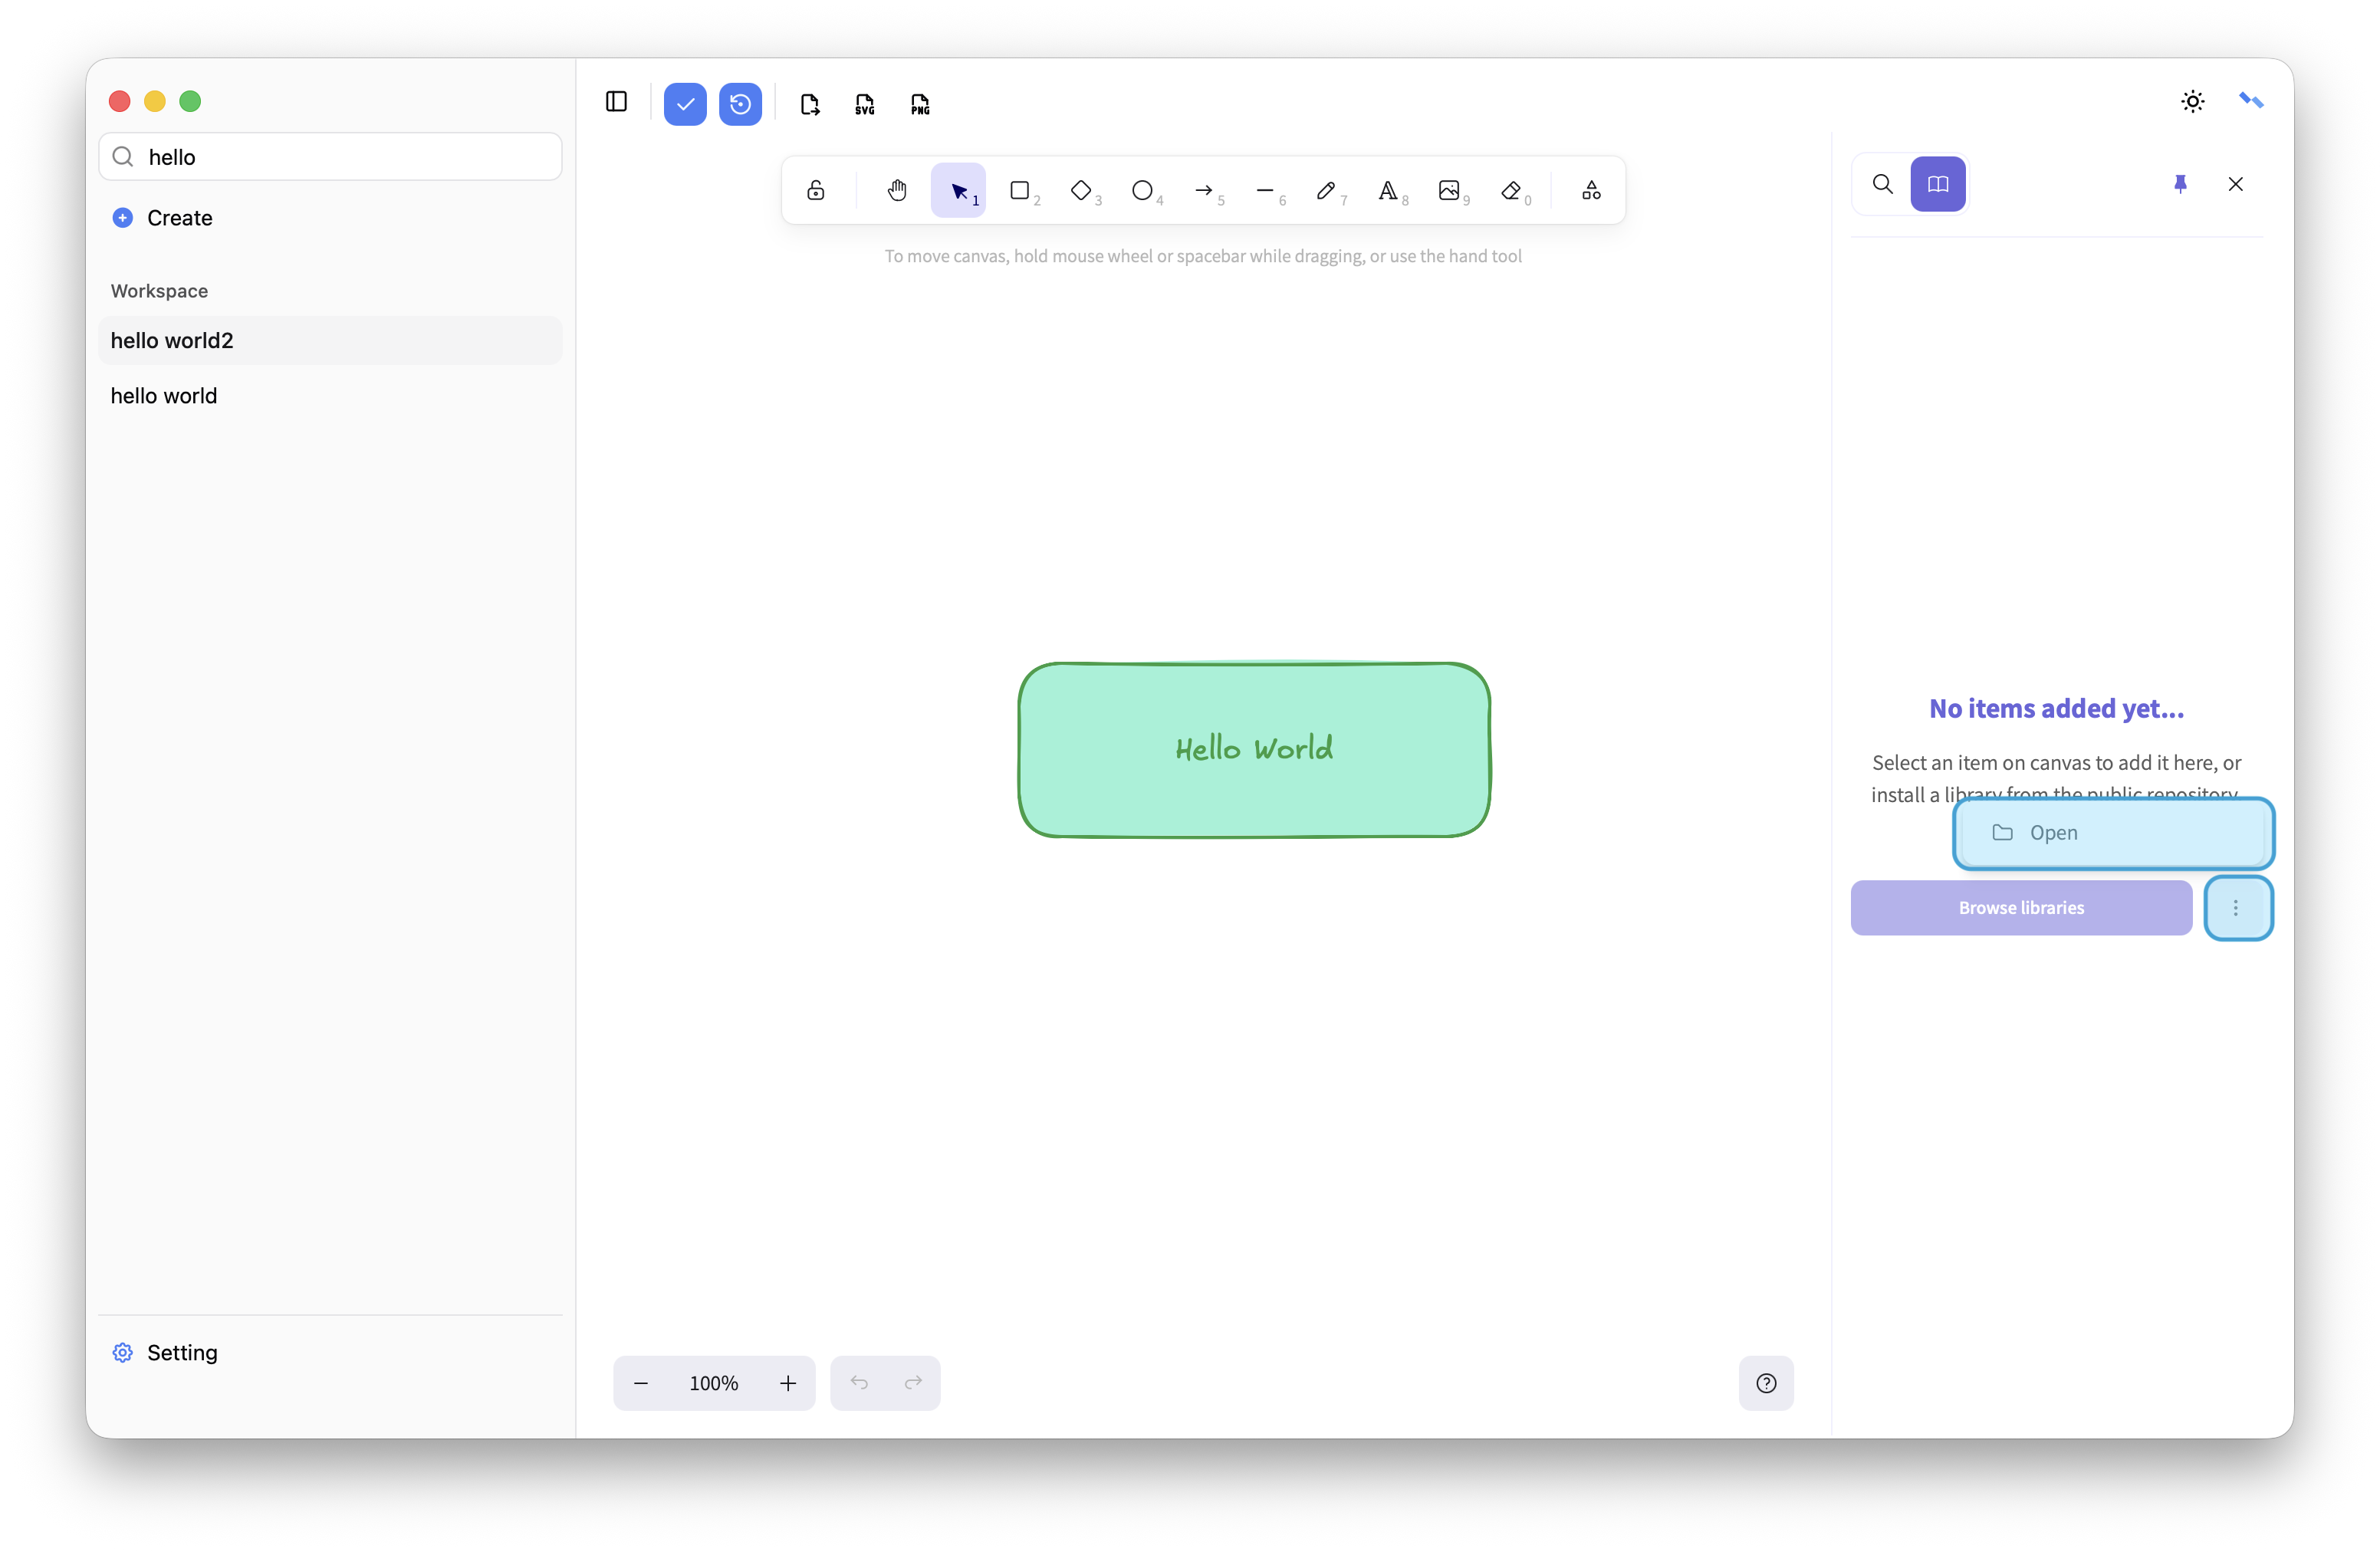The height and width of the screenshot is (1552, 2380).
Task: Select the Eraser tool
Action: tap(1511, 190)
